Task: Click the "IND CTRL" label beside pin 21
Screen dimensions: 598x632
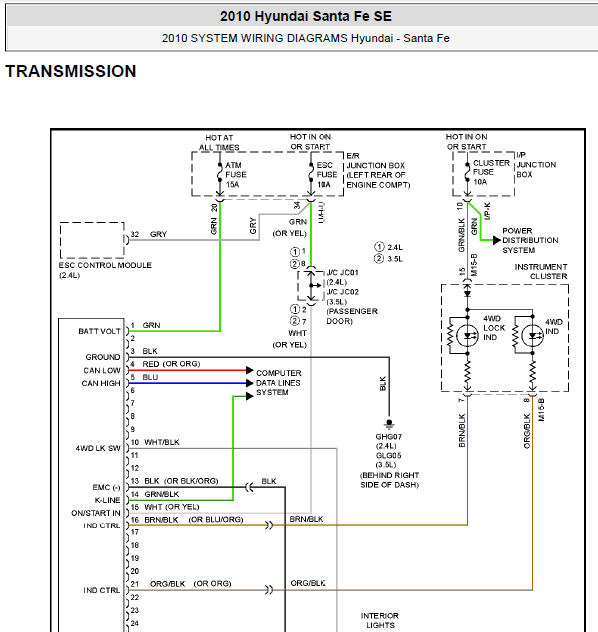Action: [102, 590]
